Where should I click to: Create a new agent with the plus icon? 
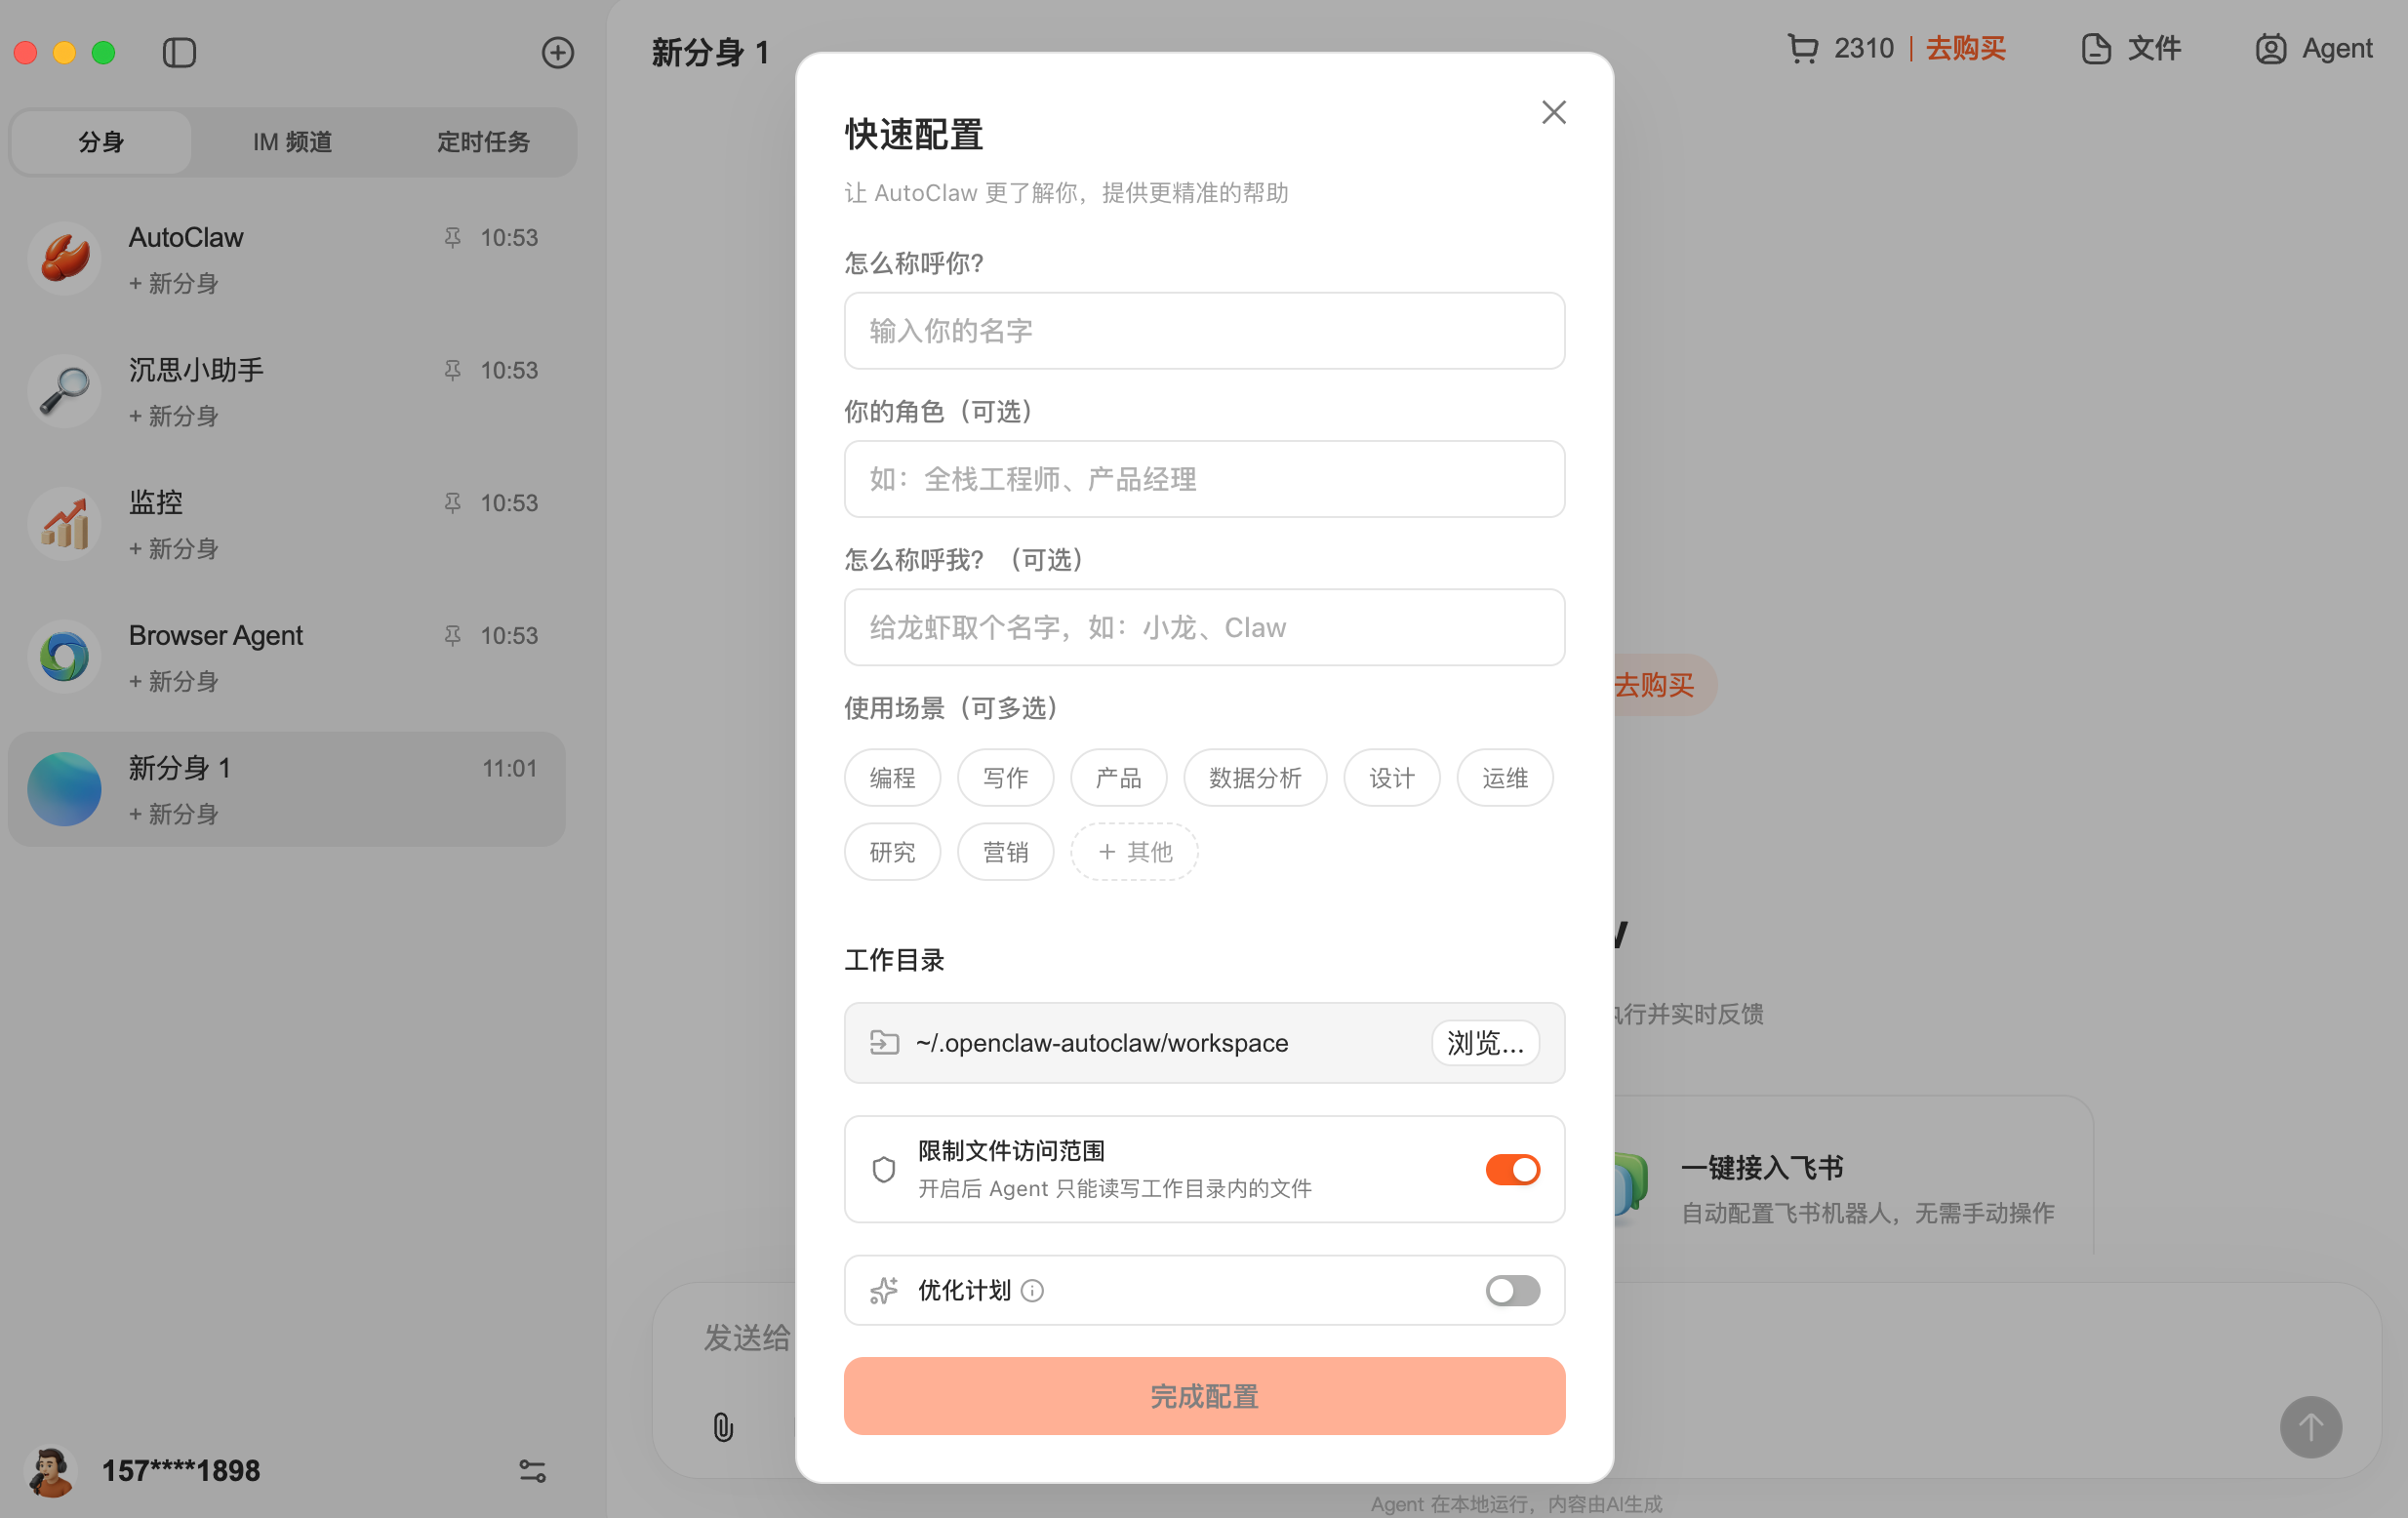(x=557, y=53)
